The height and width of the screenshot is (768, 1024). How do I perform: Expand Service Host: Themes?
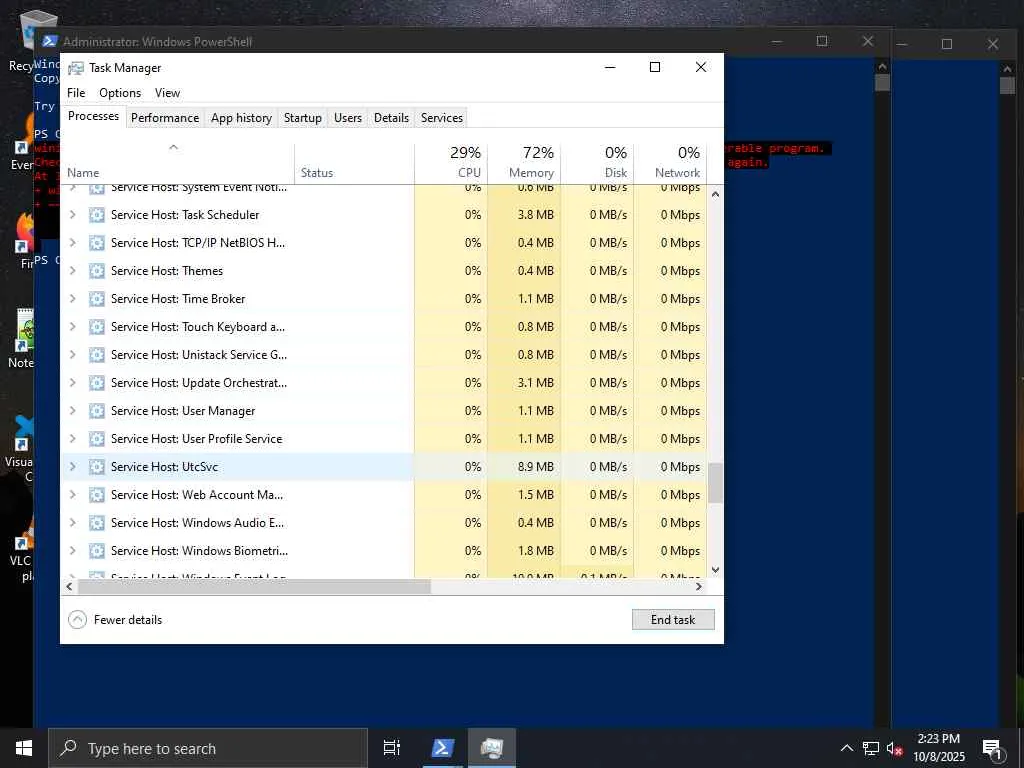point(72,271)
